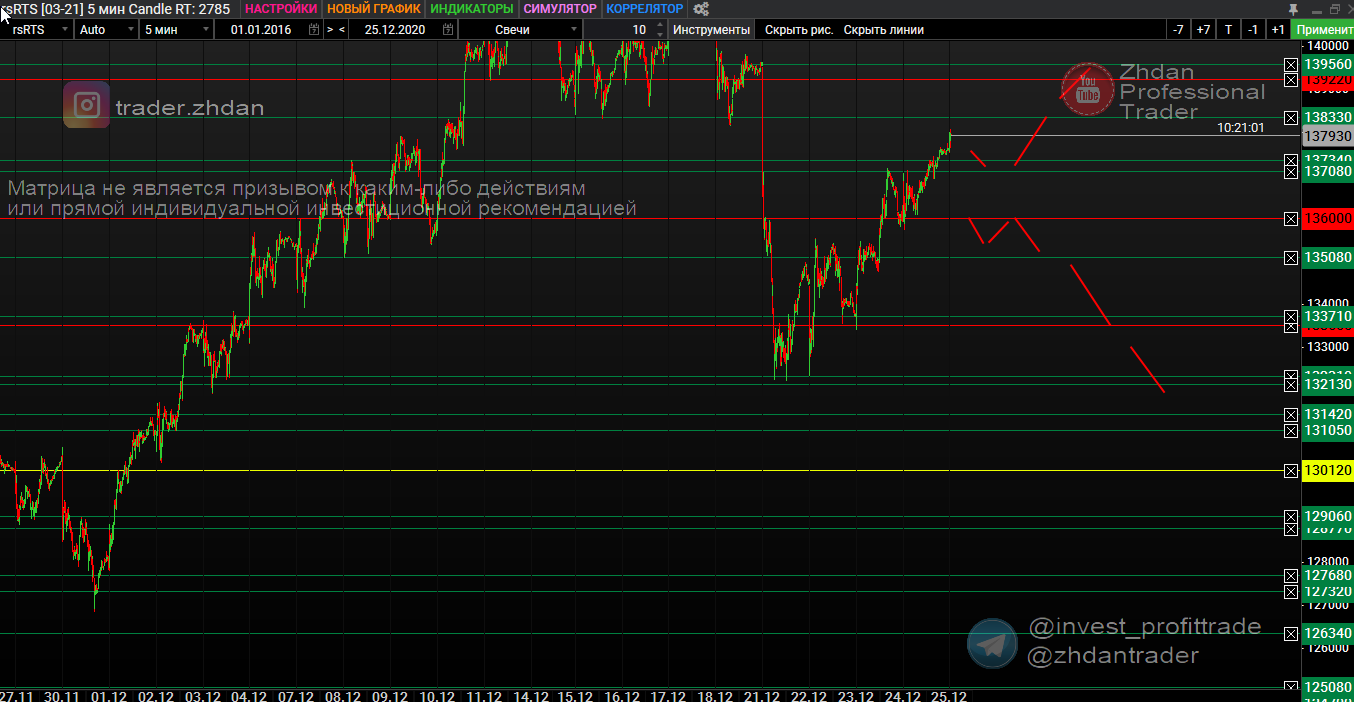Viewport: 1354px width, 702px height.
Task: Open the НАСТРОЙКИ menu
Action: pos(280,9)
